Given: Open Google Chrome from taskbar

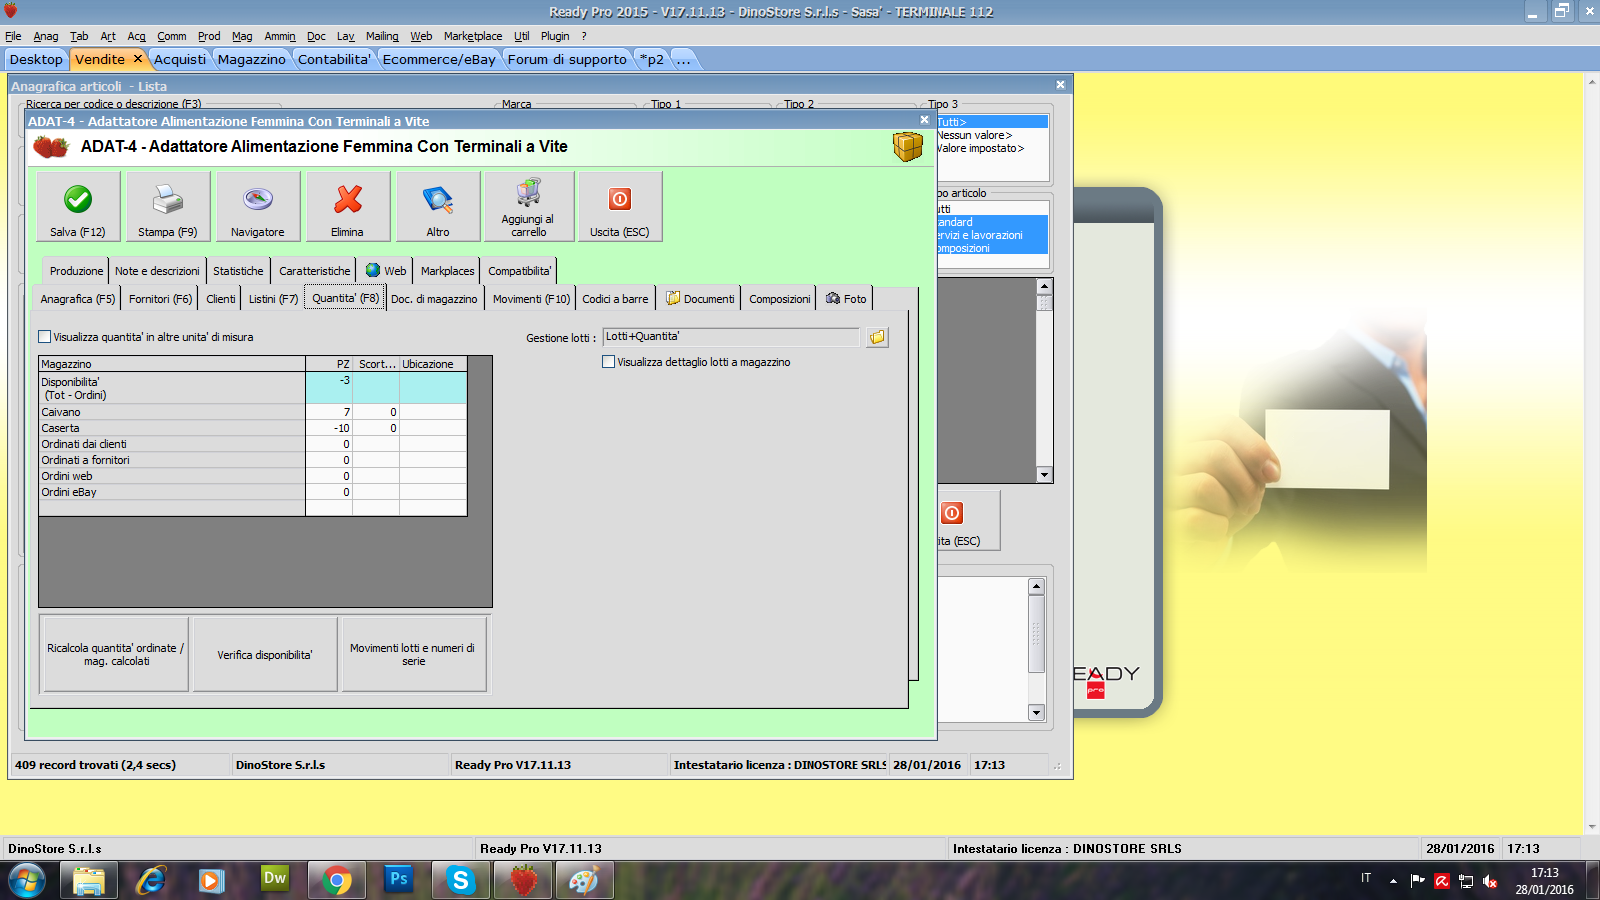Looking at the screenshot, I should click(337, 880).
